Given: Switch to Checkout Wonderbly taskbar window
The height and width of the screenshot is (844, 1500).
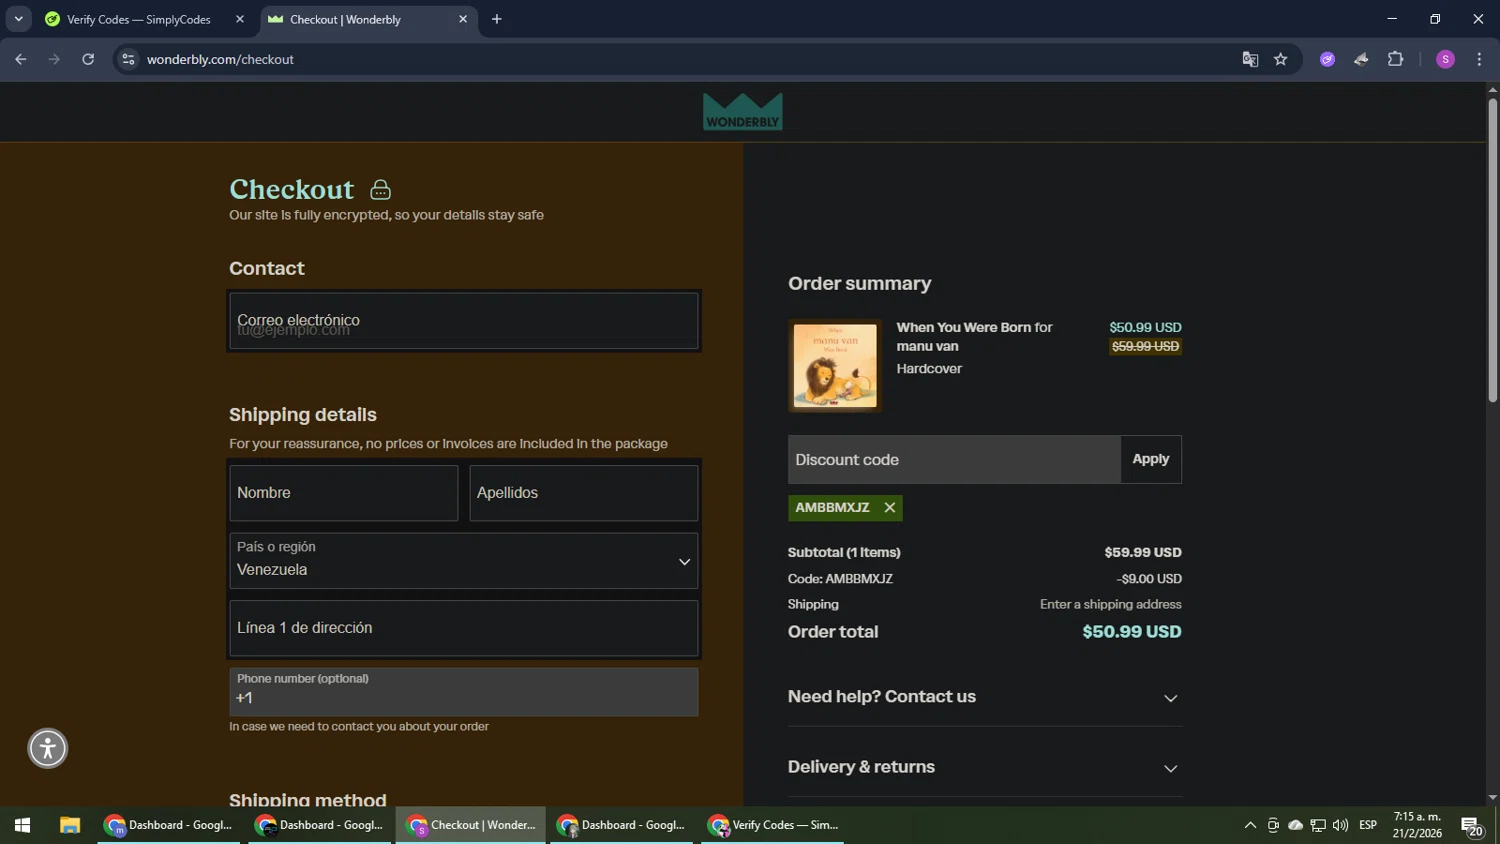Looking at the screenshot, I should coord(470,825).
